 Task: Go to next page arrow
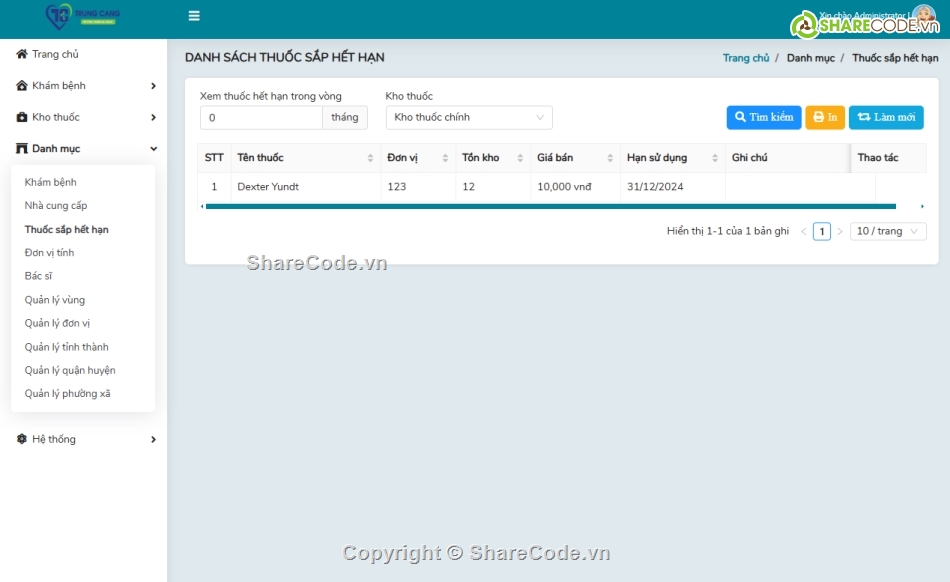[x=840, y=231]
